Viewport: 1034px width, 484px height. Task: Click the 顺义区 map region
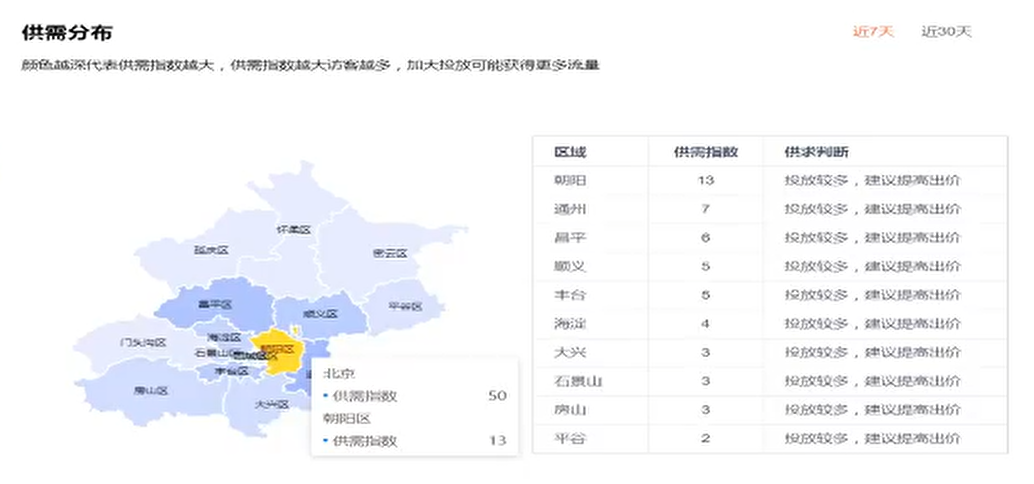320,314
